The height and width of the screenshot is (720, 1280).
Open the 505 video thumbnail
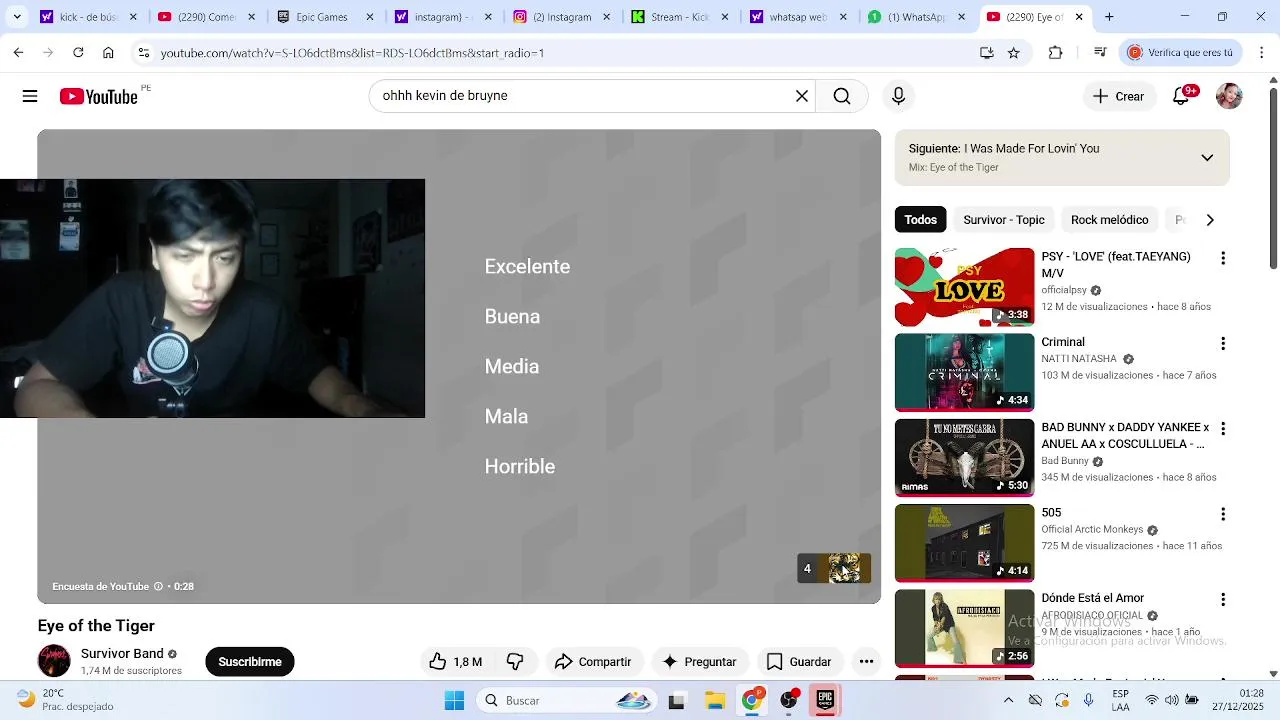(x=964, y=543)
